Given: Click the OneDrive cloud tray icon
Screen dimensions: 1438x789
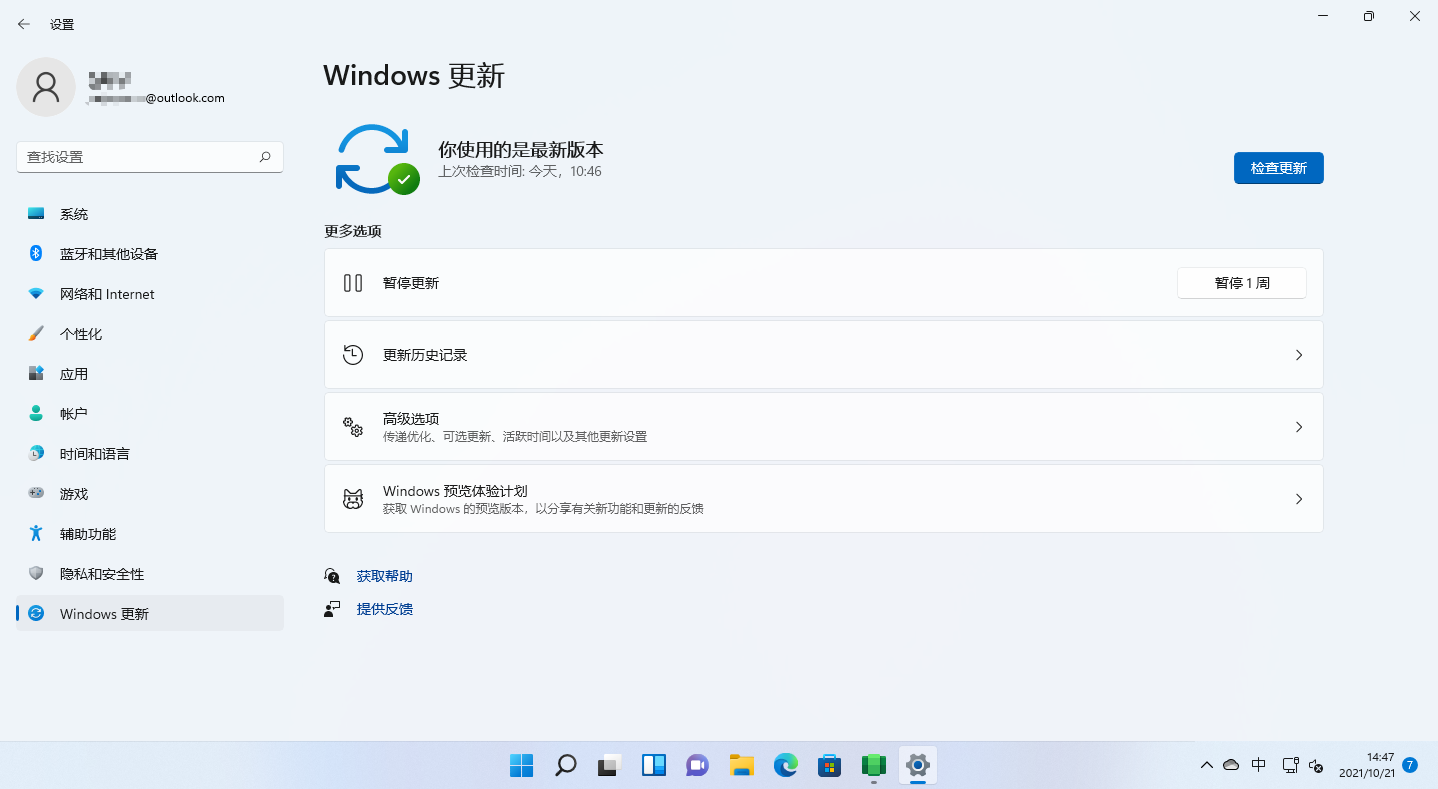Looking at the screenshot, I should coord(1231,765).
